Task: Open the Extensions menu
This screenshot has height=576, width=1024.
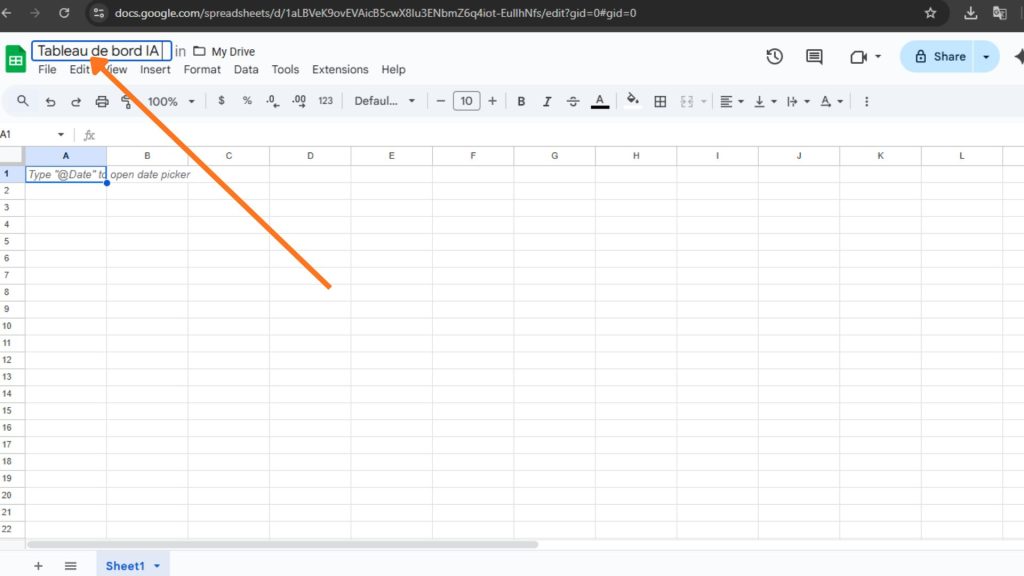Action: coord(340,70)
